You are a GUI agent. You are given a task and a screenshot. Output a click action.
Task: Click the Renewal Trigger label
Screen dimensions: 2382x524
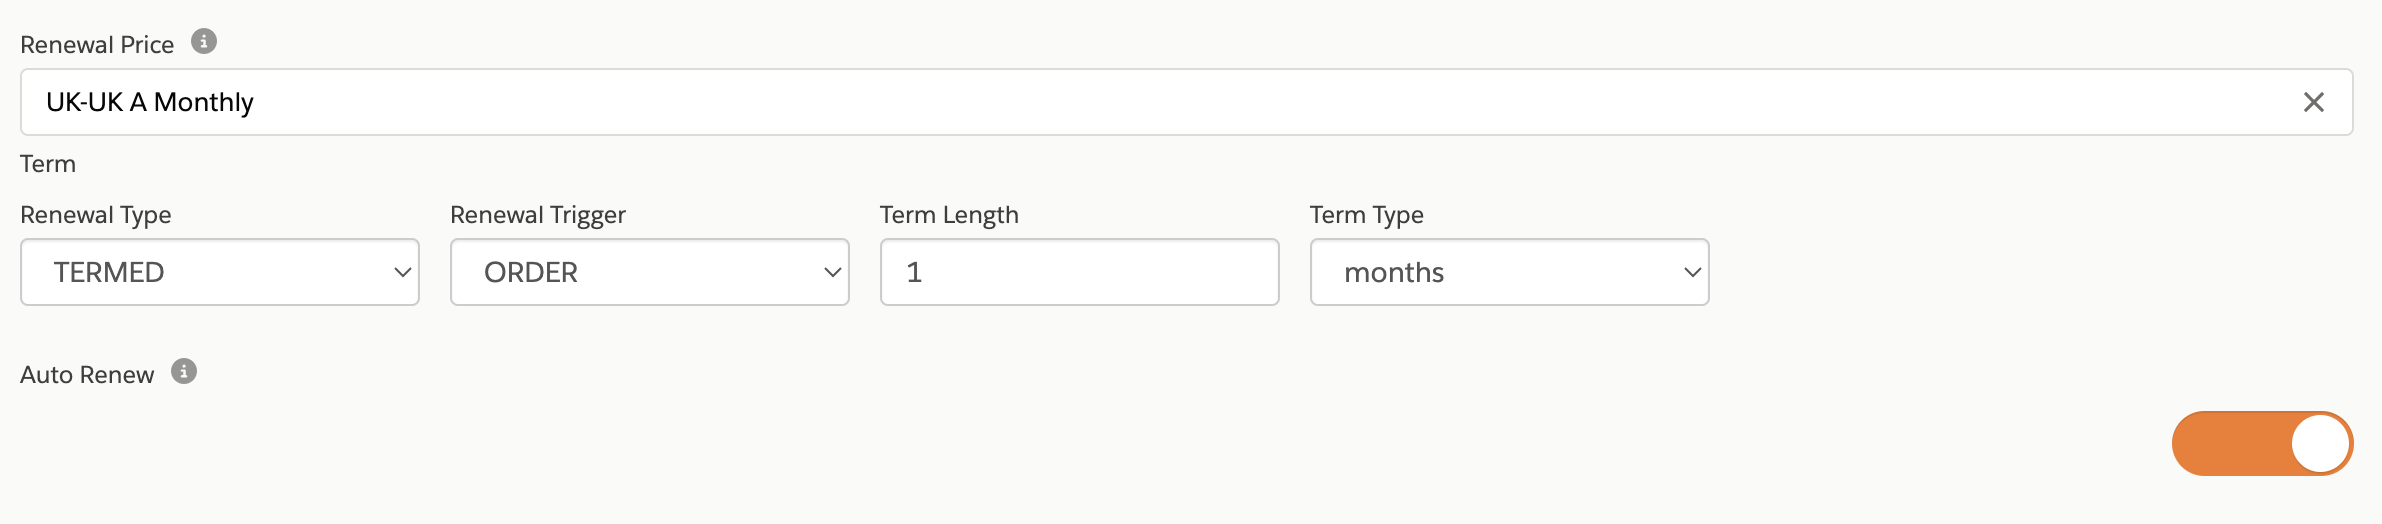538,215
